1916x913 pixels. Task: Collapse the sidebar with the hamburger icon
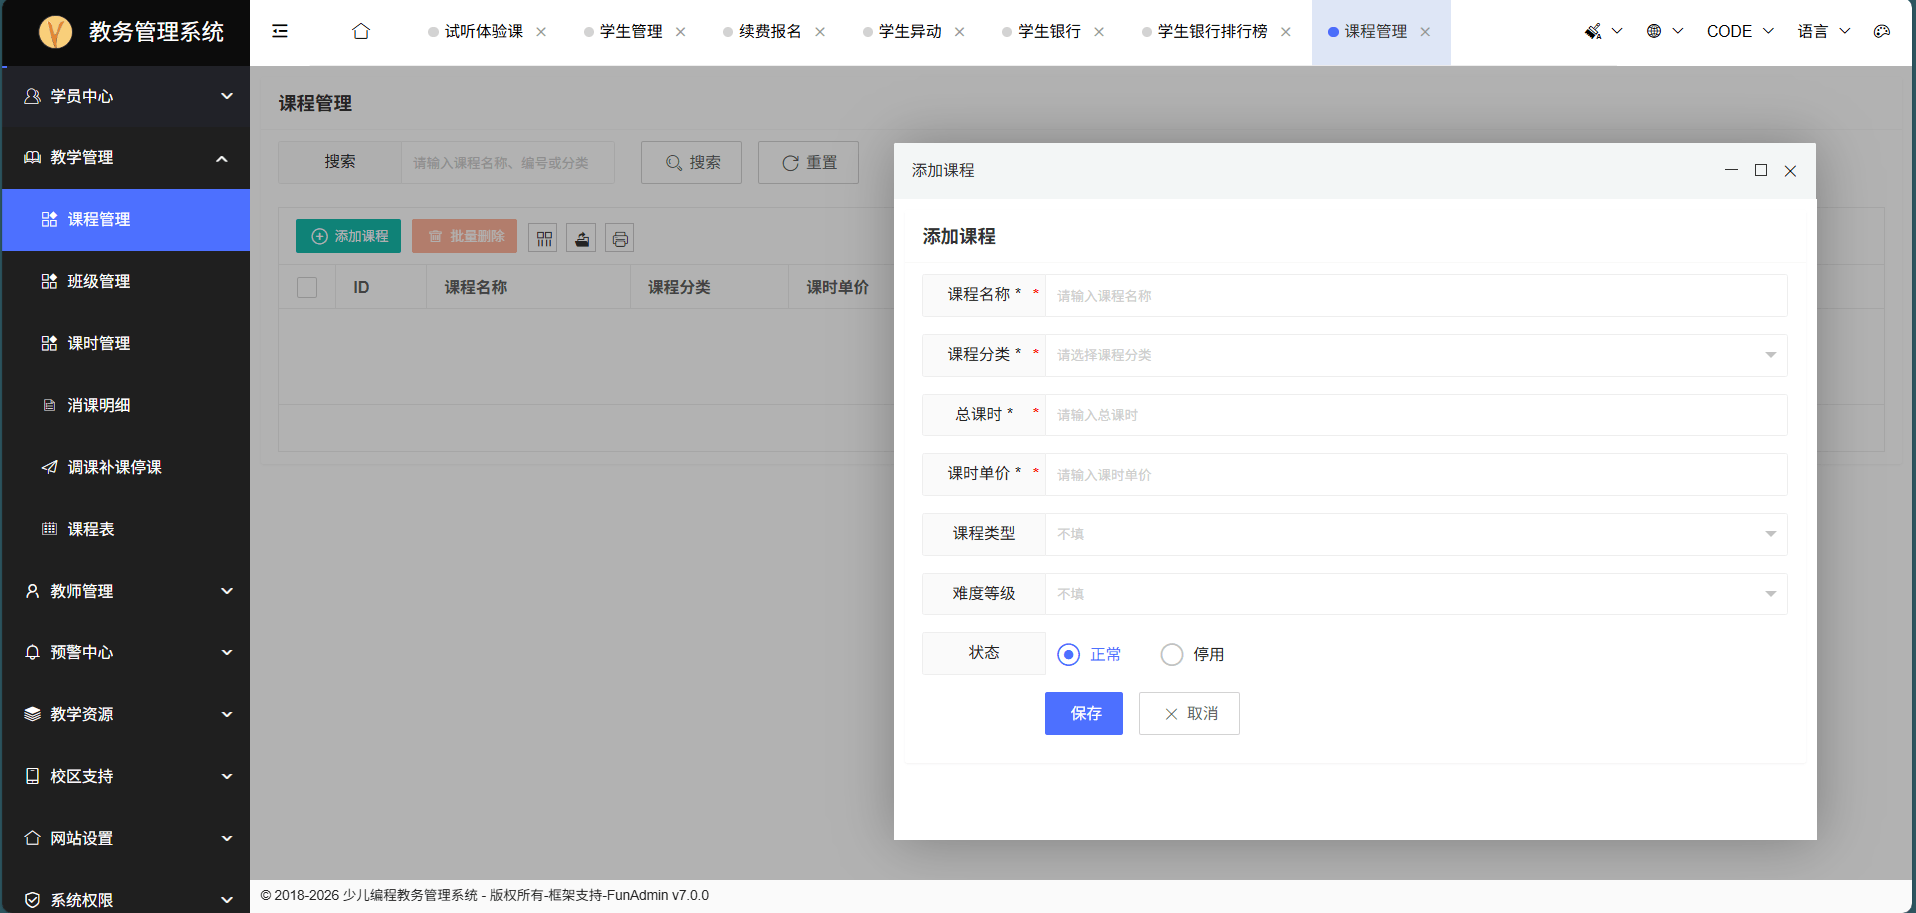click(280, 31)
